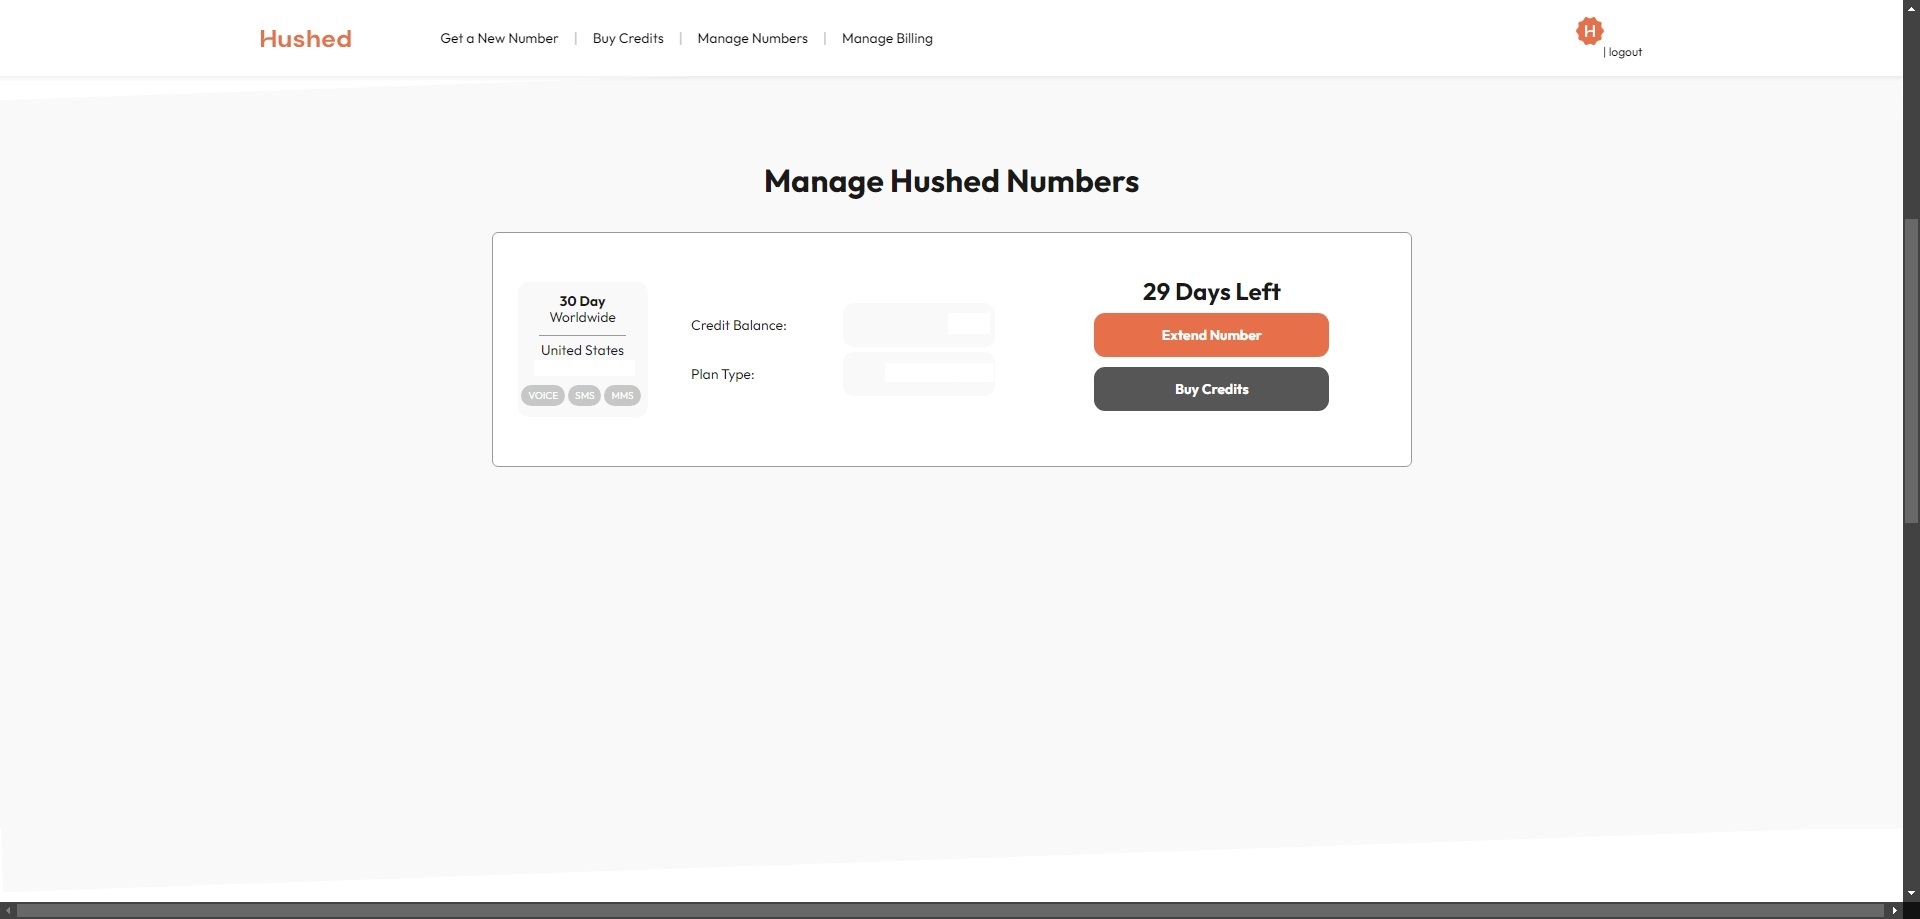Open Manage Numbers menu item
This screenshot has height=919, width=1920.
752,38
